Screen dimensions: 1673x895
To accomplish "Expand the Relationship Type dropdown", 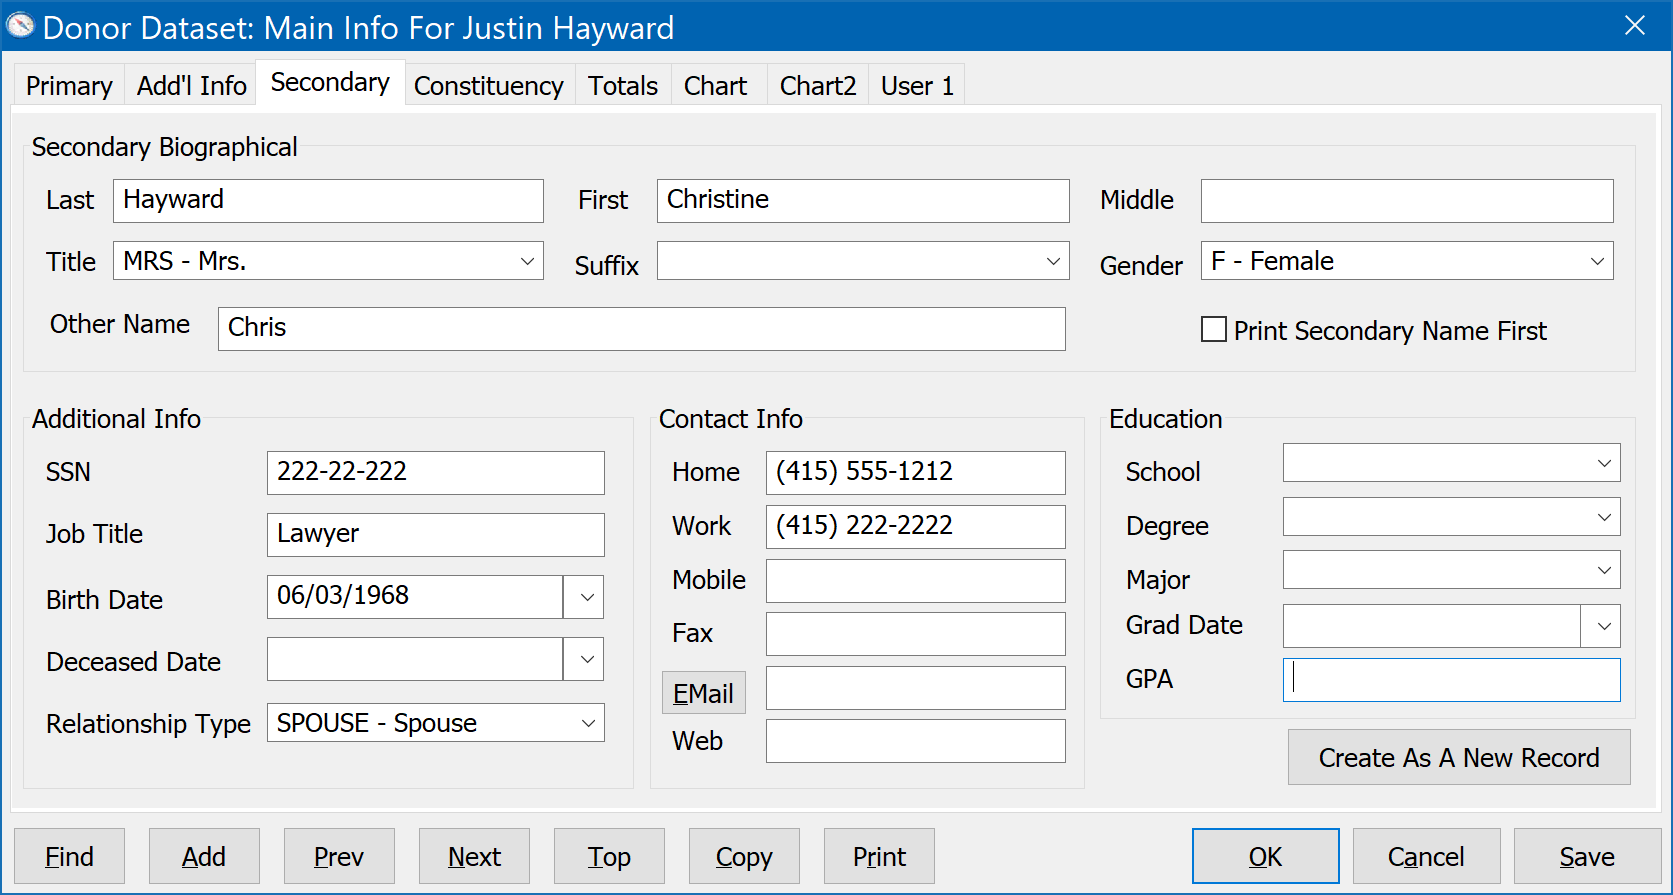I will 589,723.
